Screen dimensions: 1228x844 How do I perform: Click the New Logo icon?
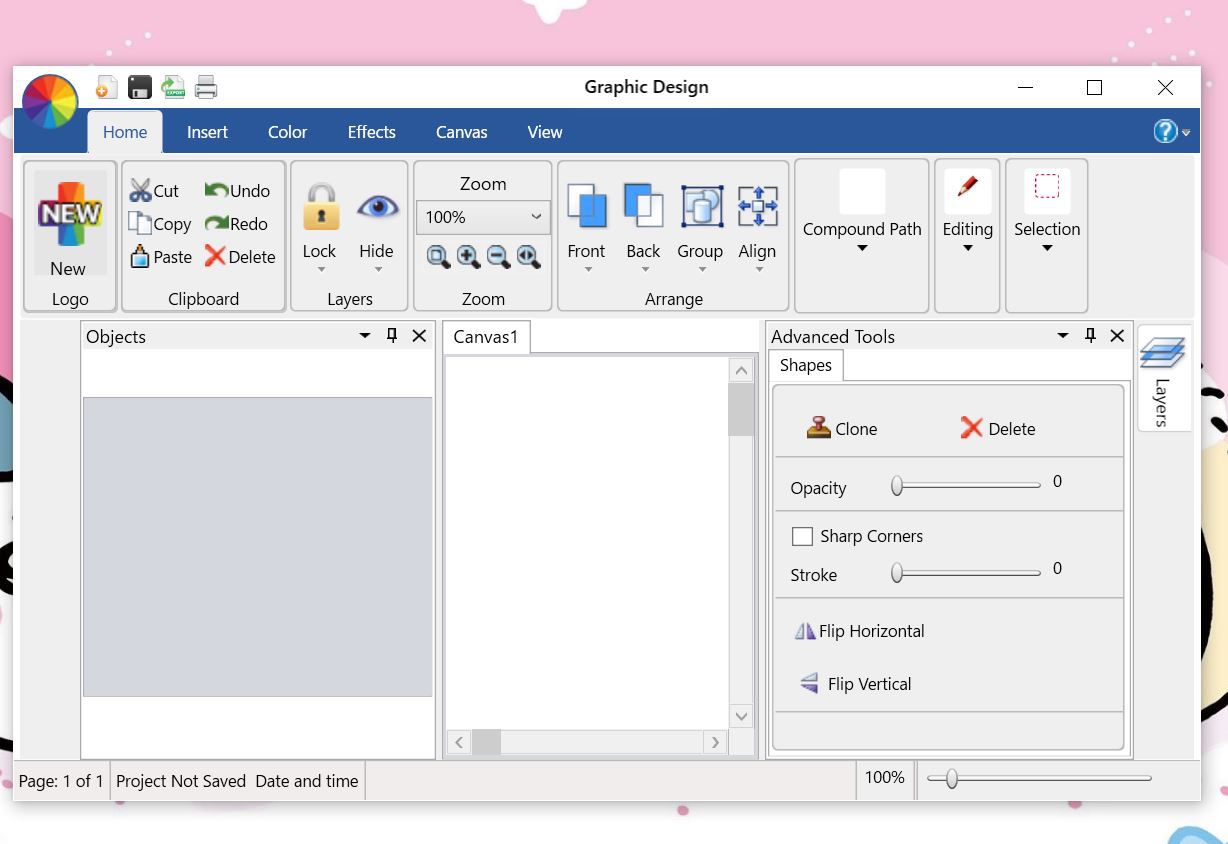click(x=69, y=214)
